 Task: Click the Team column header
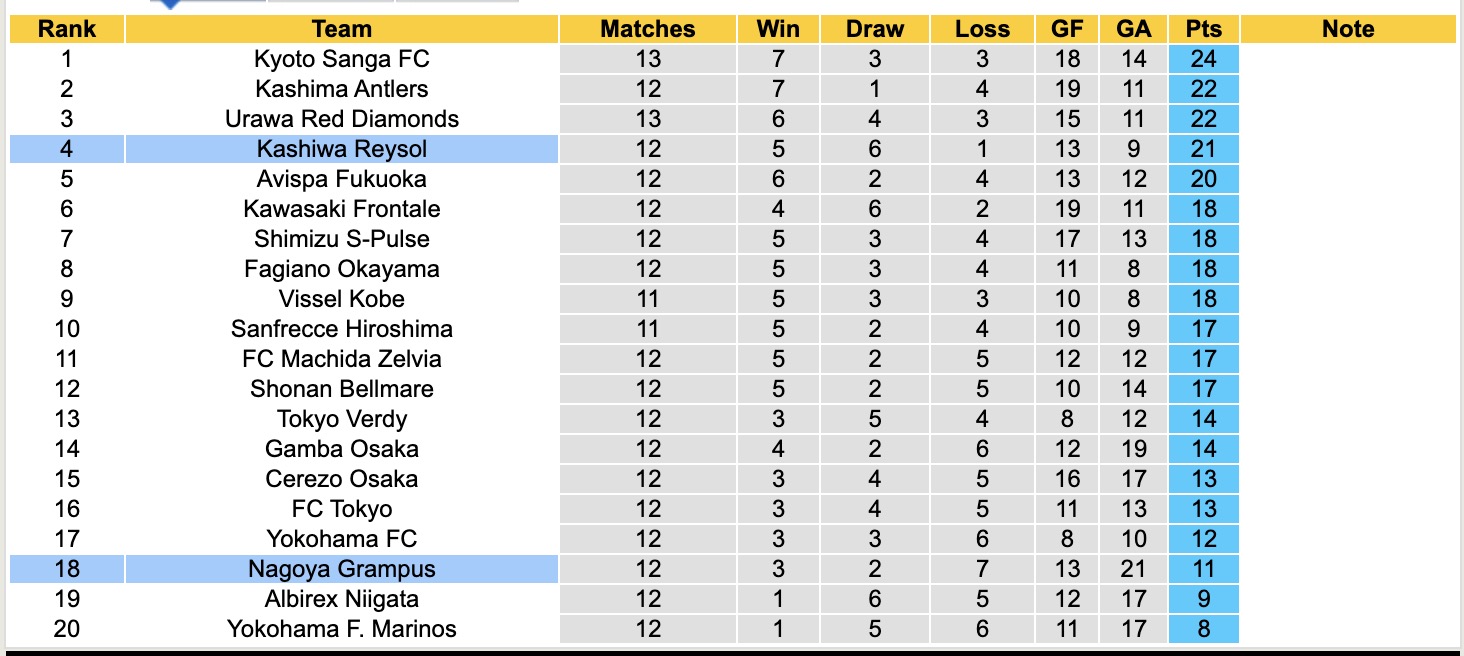click(341, 29)
